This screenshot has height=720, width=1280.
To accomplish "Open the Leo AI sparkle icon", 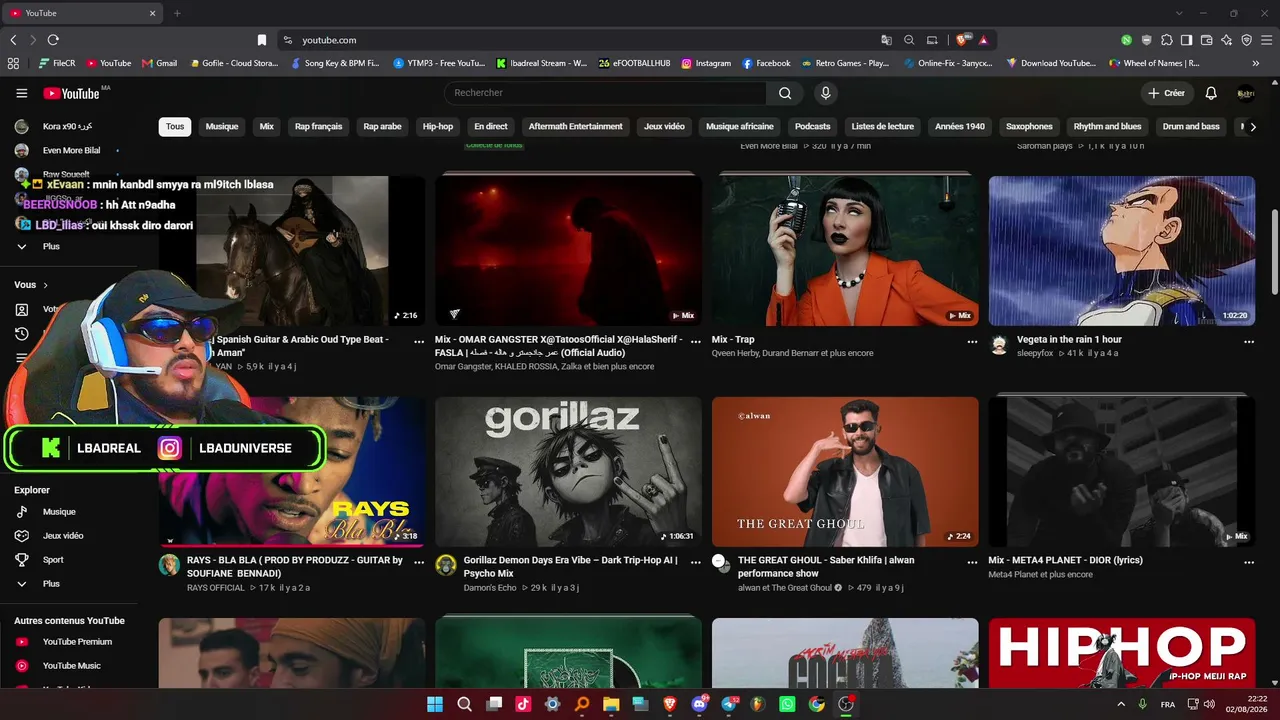I will 1226,40.
